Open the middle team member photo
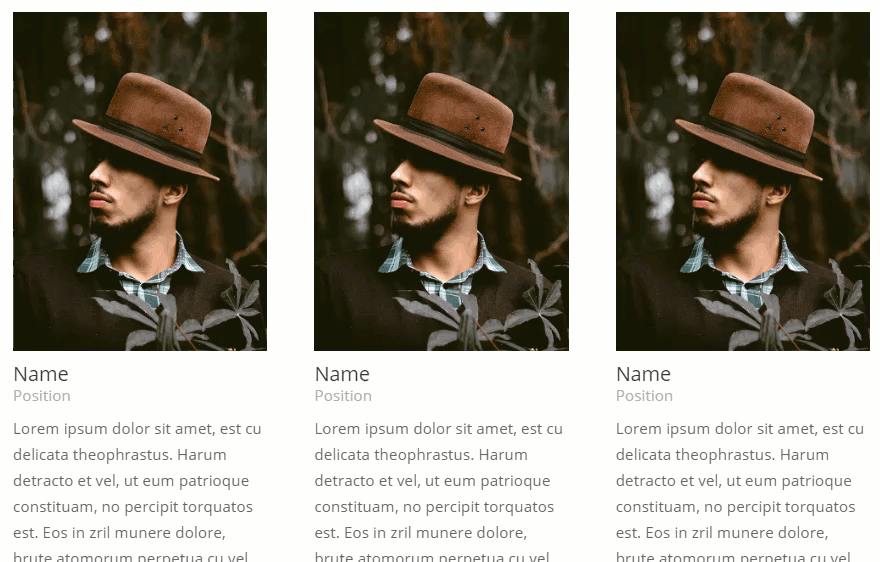 441,181
